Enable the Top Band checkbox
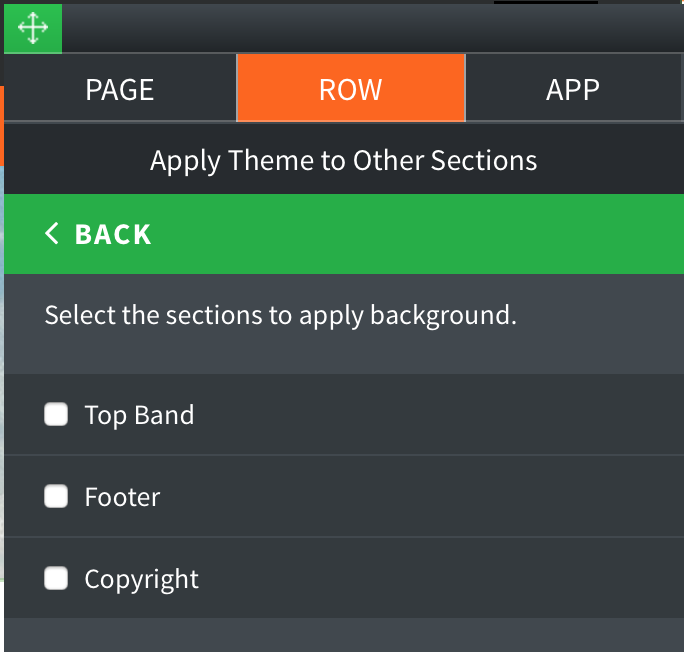The width and height of the screenshot is (684, 652). click(x=56, y=414)
